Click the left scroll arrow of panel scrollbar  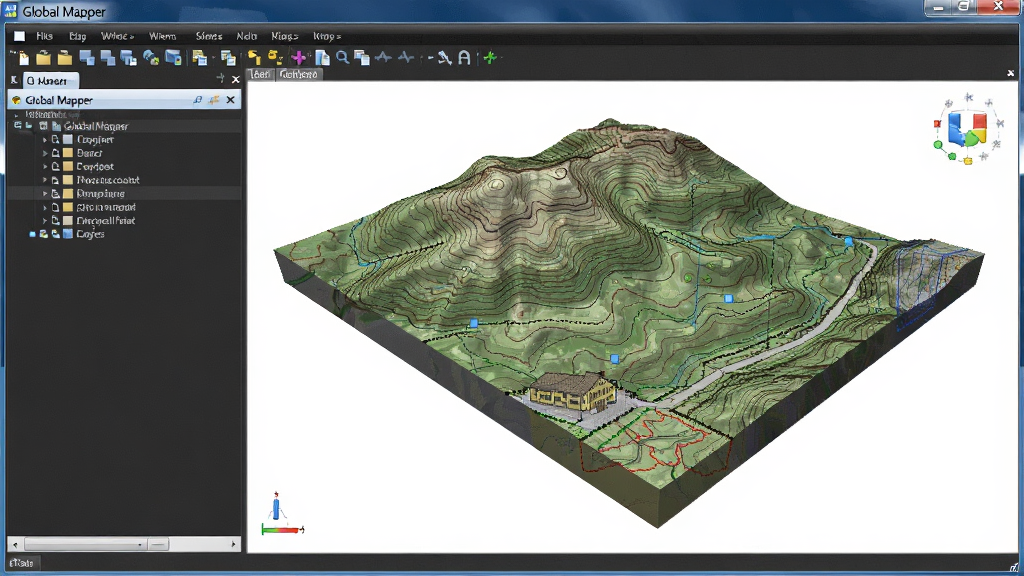tap(15, 543)
